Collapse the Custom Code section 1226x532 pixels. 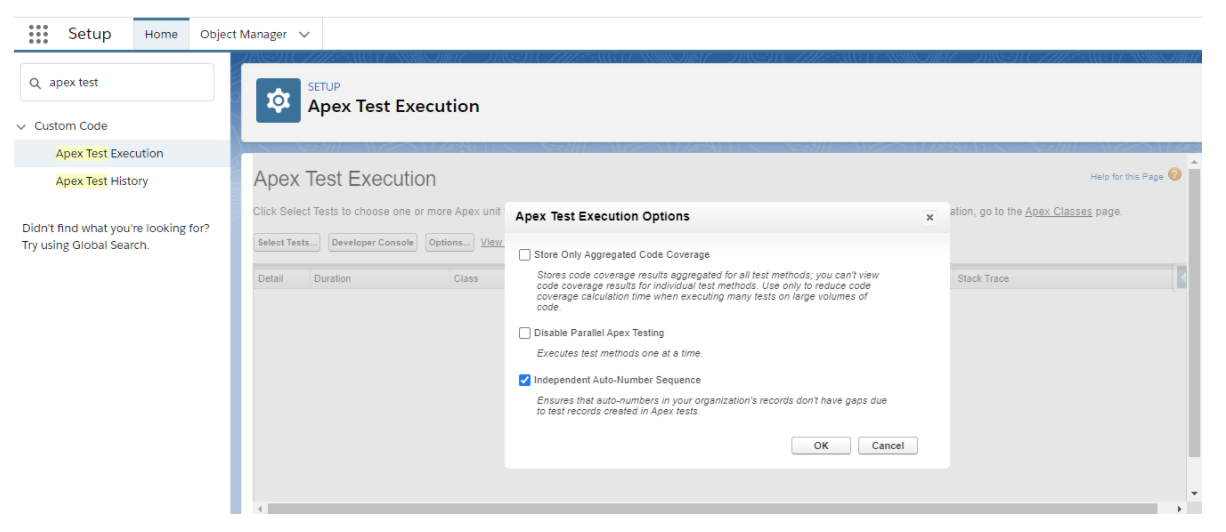[21, 126]
